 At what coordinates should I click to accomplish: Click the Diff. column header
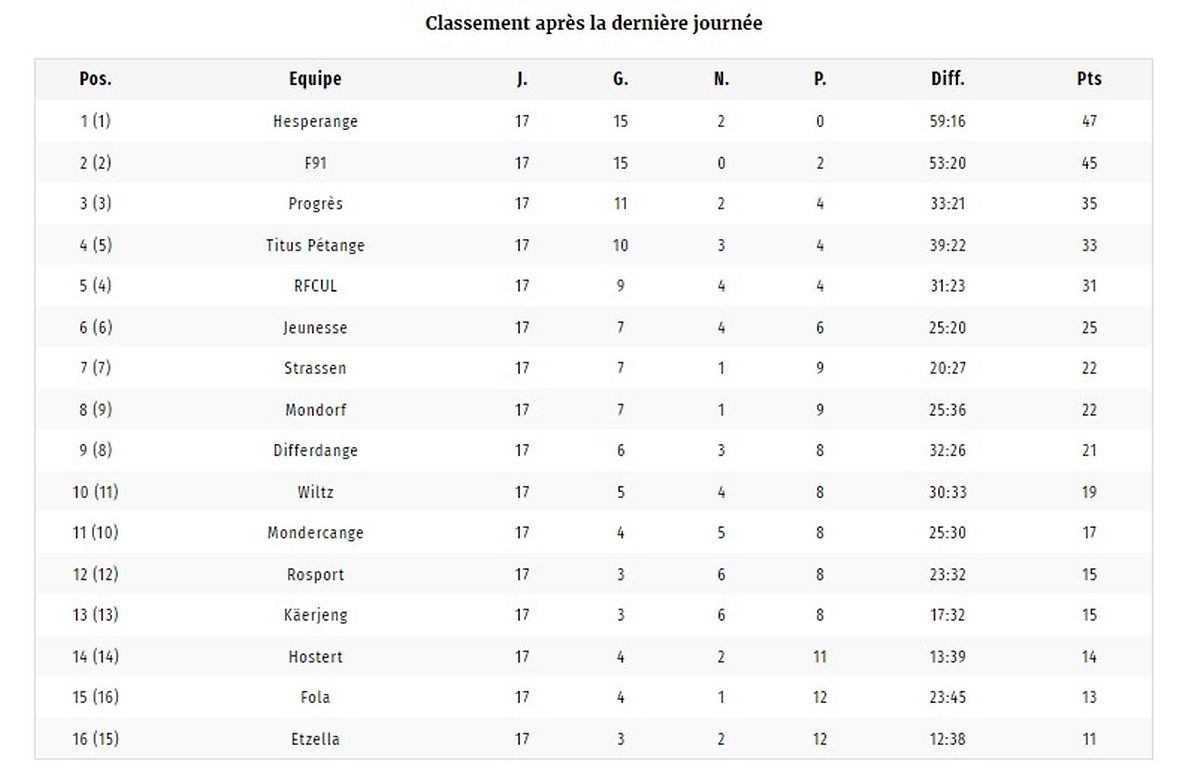pos(947,79)
